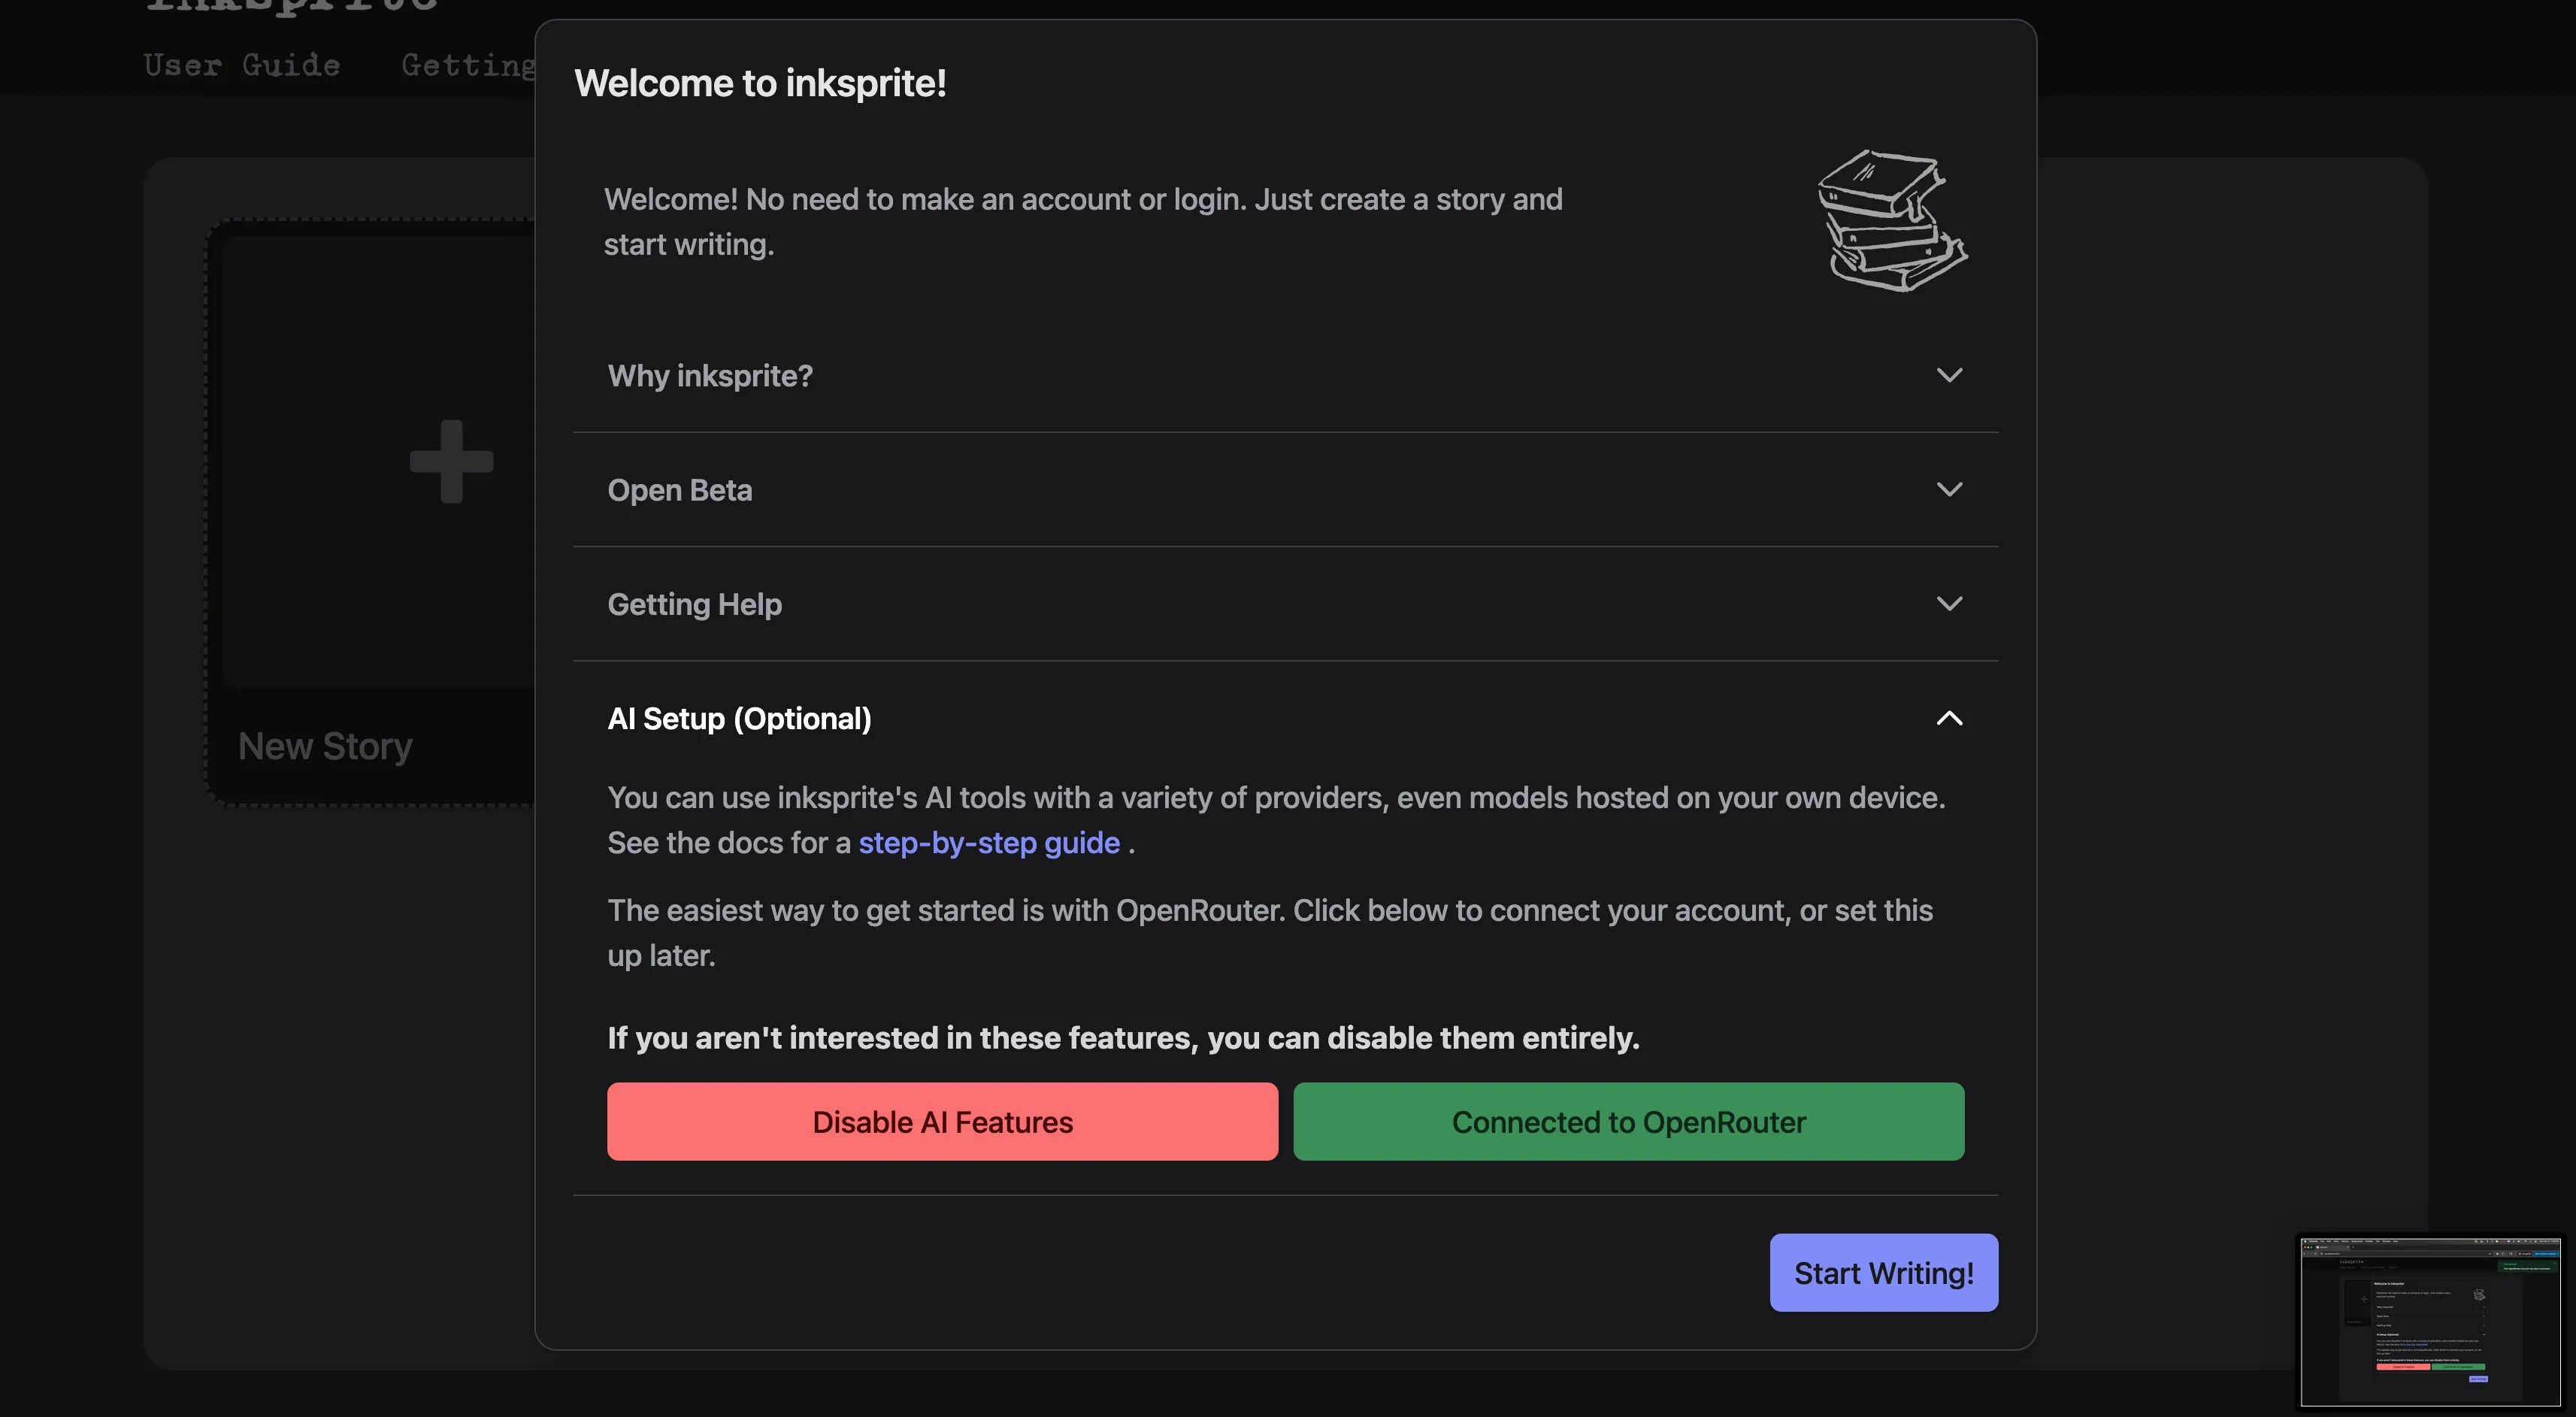2576x1417 pixels.
Task: Open the screenshot preview thumbnail
Action: (x=2430, y=1321)
